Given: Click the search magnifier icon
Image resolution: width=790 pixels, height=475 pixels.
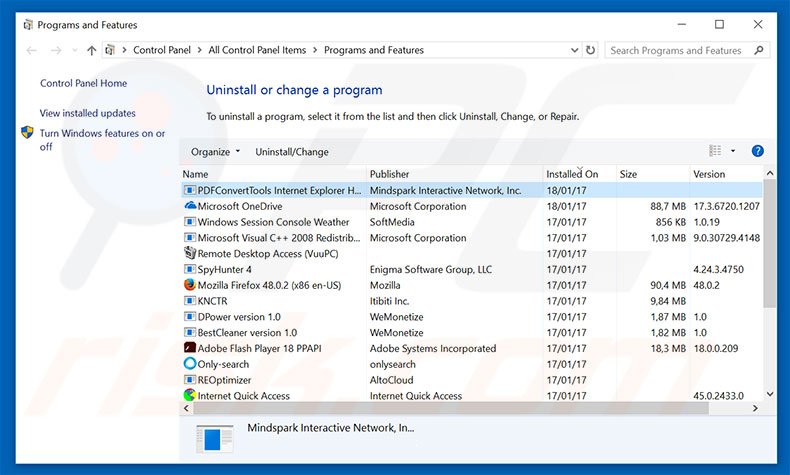Looking at the screenshot, I should pos(759,50).
